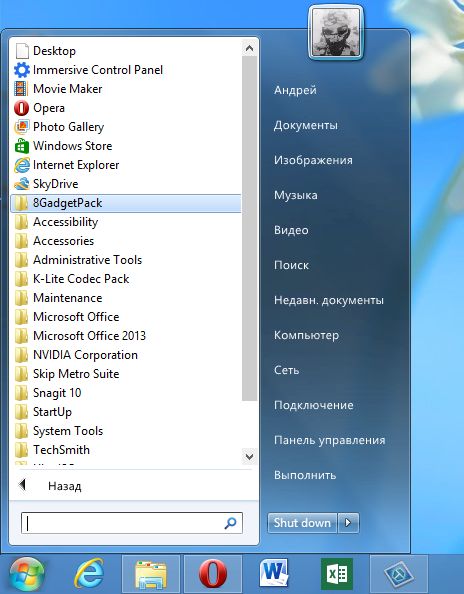Open Изображения from the right pane
Viewport: 464px width, 594px height.
(313, 160)
